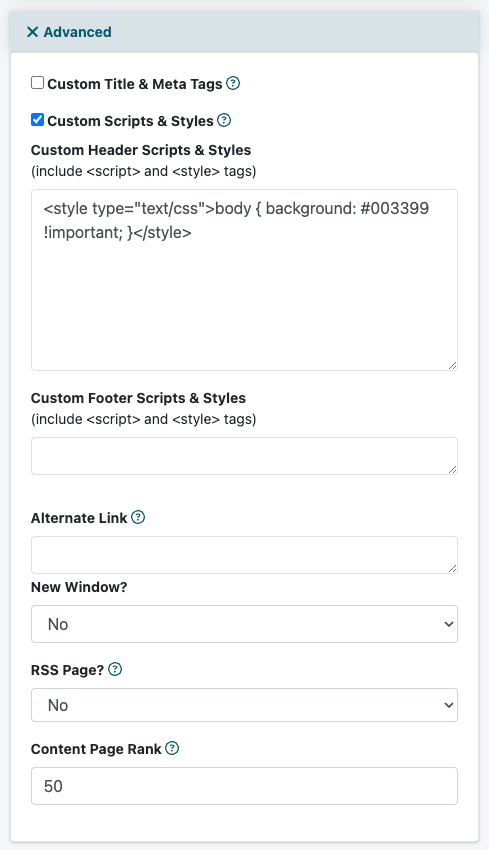This screenshot has width=489, height=850.
Task: Show help icon next to RSS Page
Action: click(x=115, y=669)
